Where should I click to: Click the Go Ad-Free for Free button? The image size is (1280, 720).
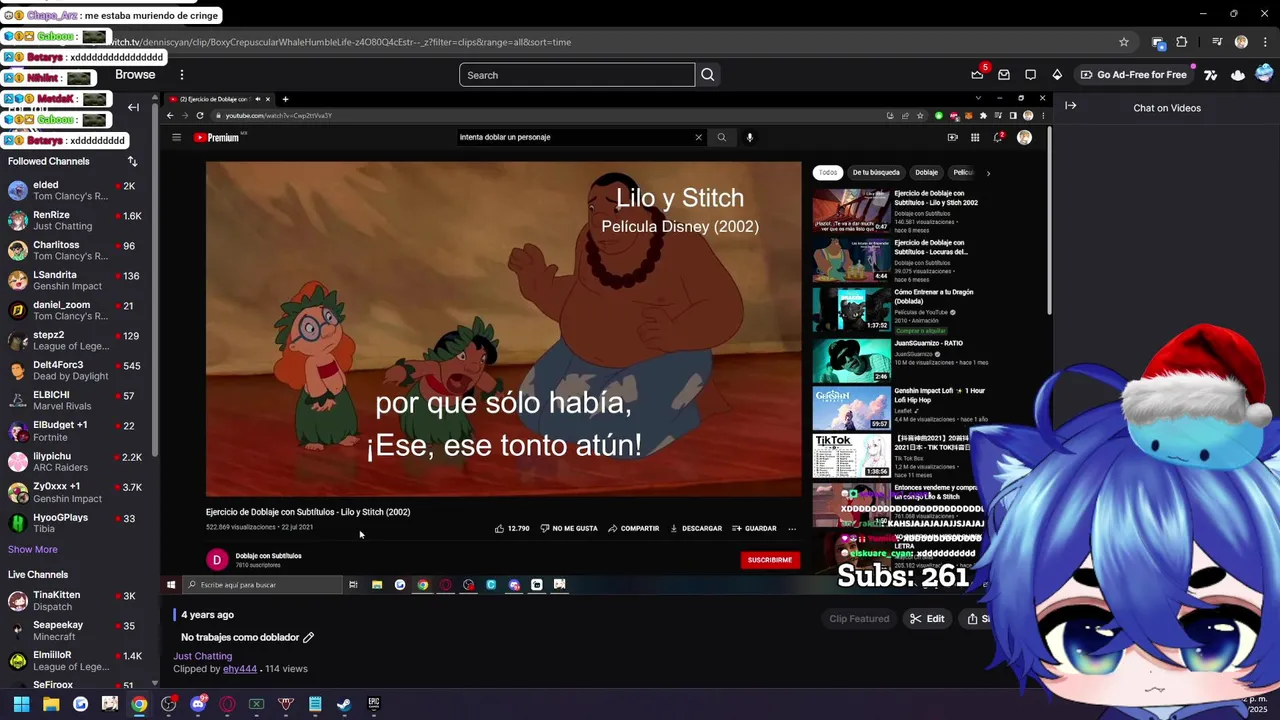(x=1132, y=75)
